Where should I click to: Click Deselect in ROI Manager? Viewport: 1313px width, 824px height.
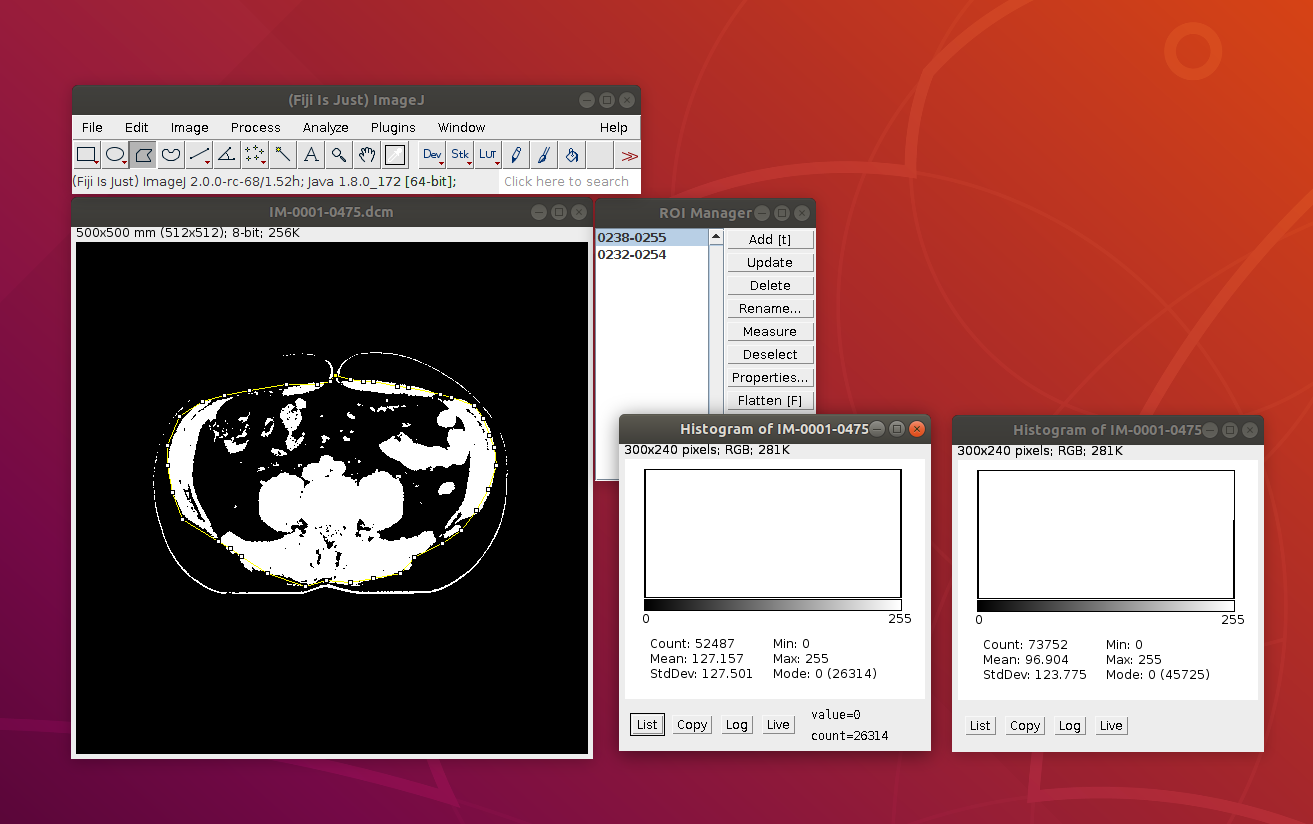coord(770,354)
